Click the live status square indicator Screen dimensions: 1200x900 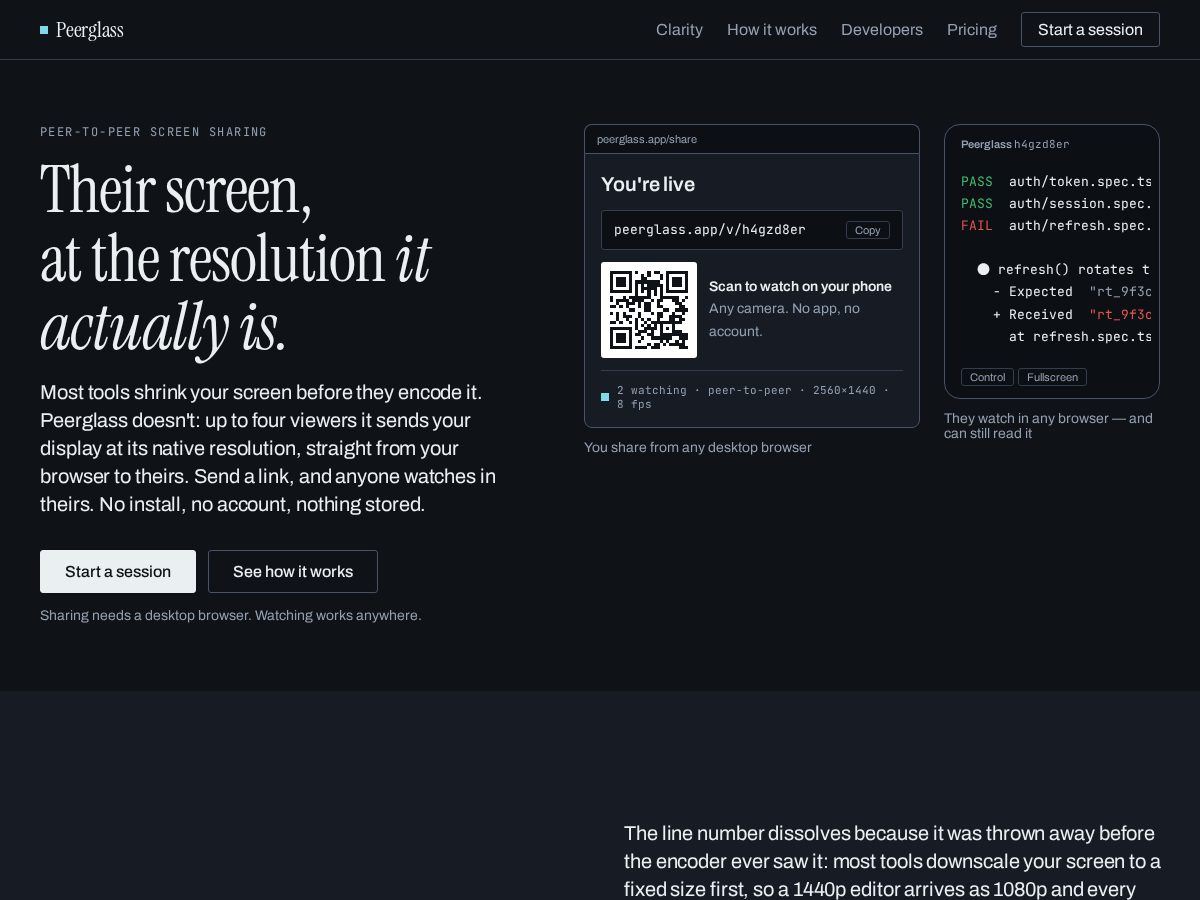pos(605,397)
